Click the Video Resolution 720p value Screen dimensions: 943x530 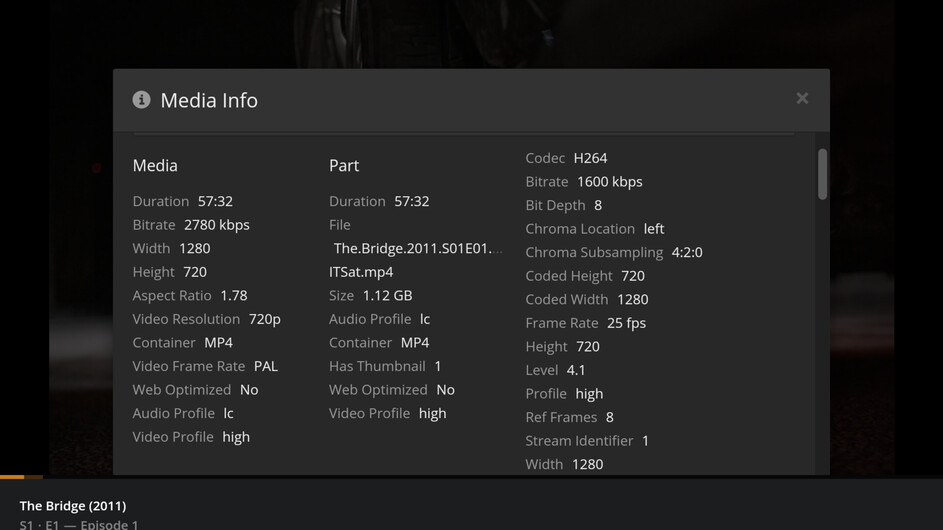[265, 319]
